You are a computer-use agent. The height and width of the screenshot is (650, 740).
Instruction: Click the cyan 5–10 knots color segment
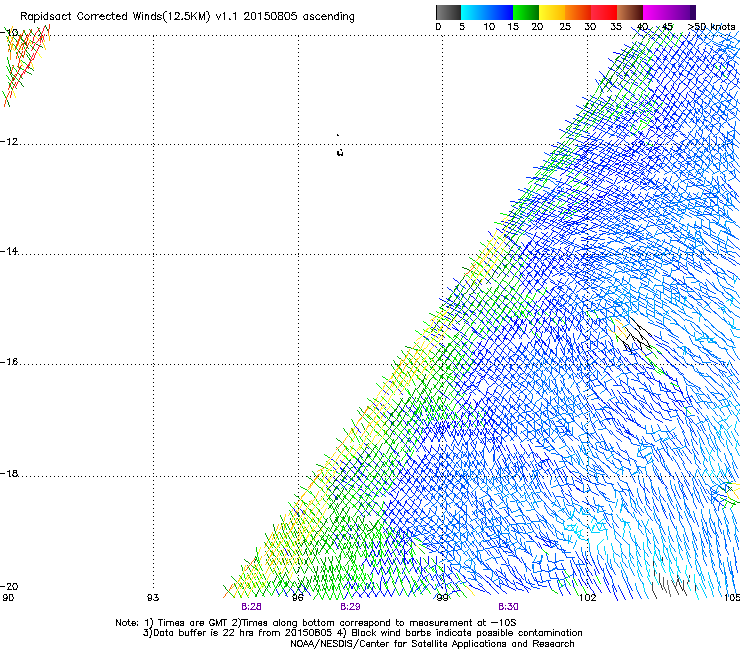point(474,12)
